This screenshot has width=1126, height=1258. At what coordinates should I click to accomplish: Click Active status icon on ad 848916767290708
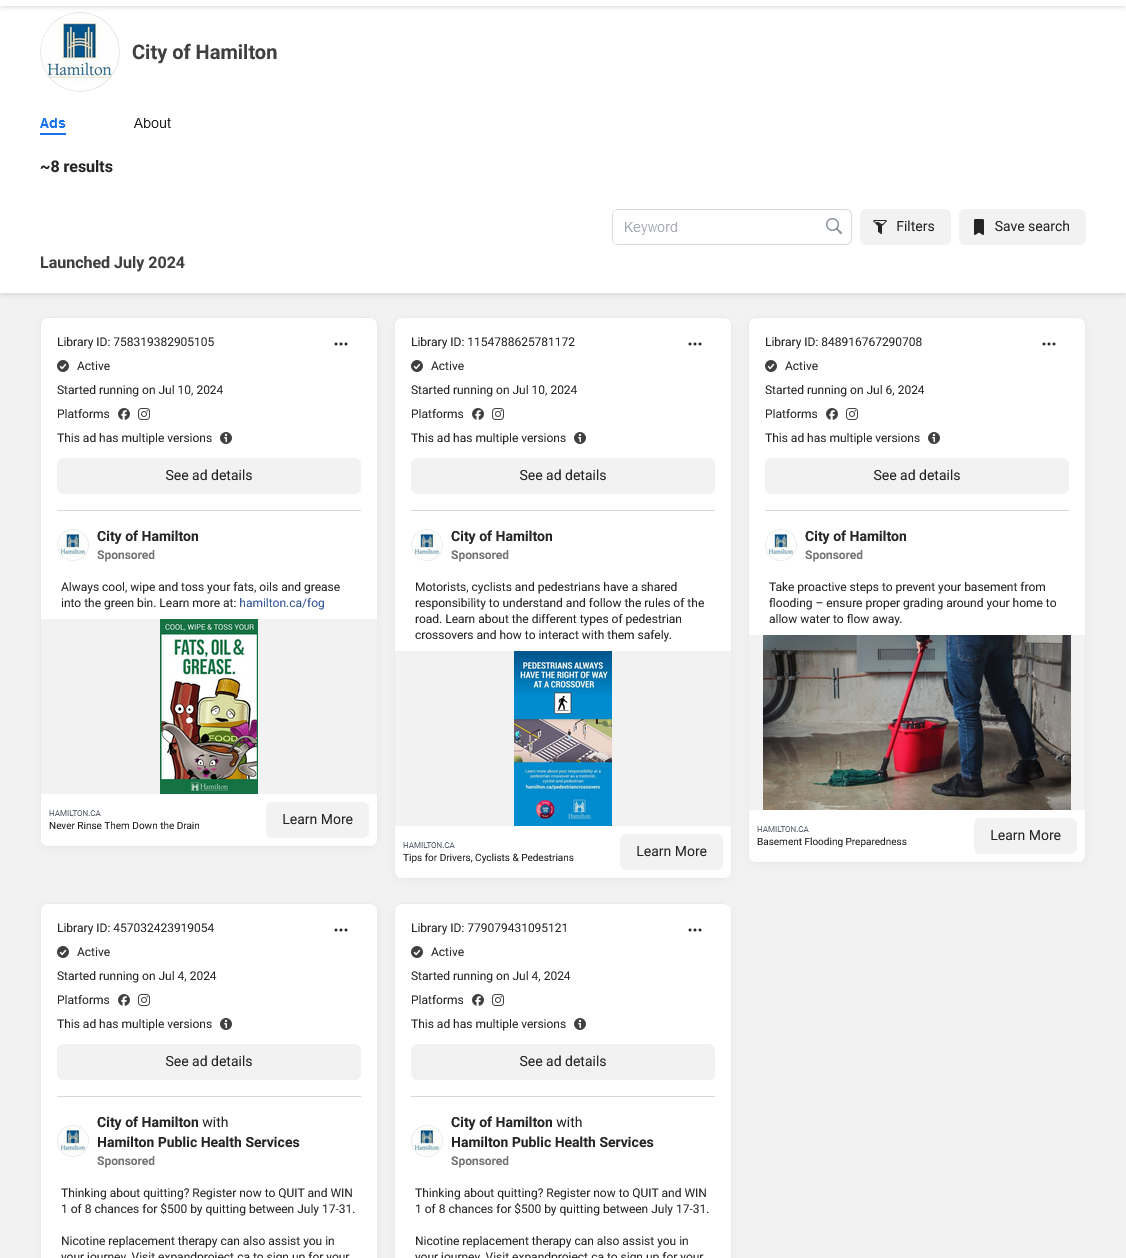(x=771, y=366)
